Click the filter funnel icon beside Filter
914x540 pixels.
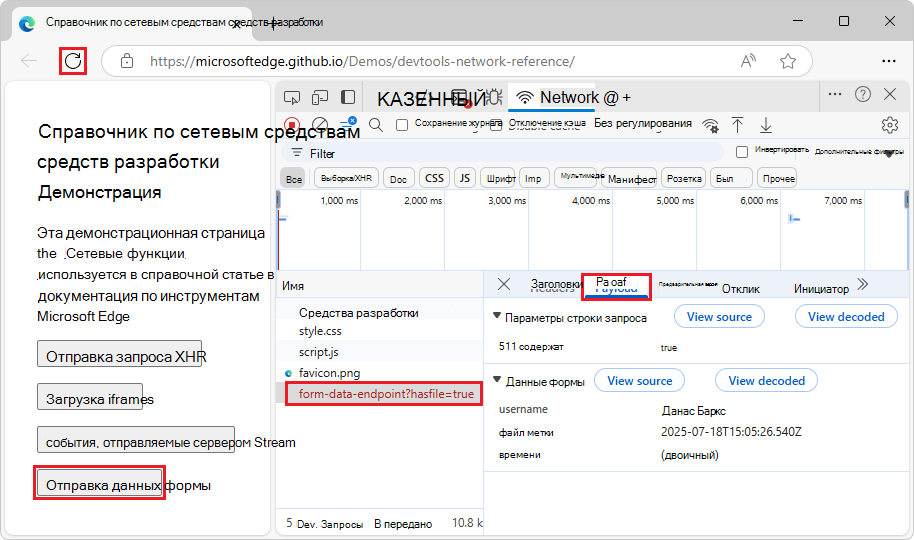click(x=297, y=153)
